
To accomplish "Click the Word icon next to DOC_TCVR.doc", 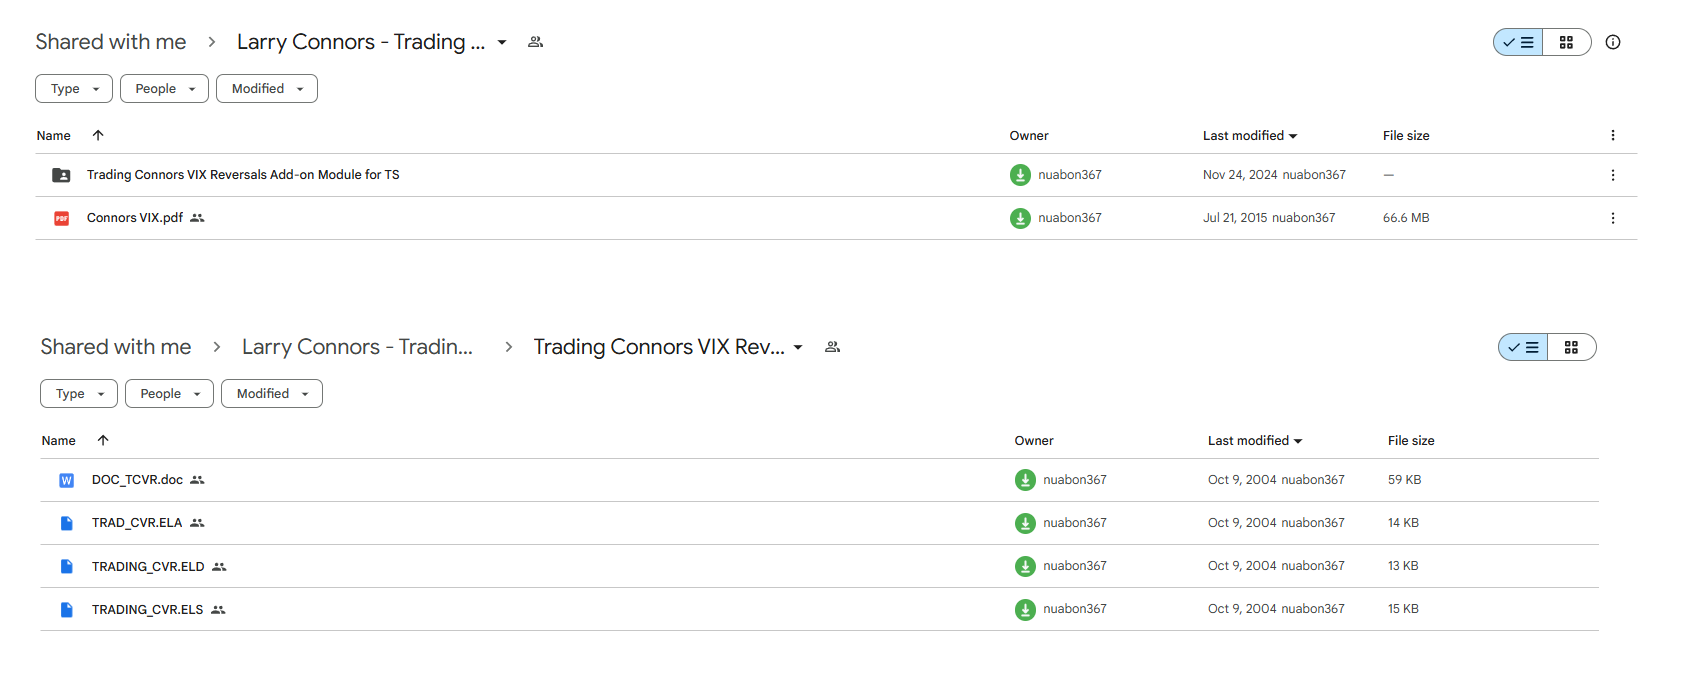I will coord(66,480).
